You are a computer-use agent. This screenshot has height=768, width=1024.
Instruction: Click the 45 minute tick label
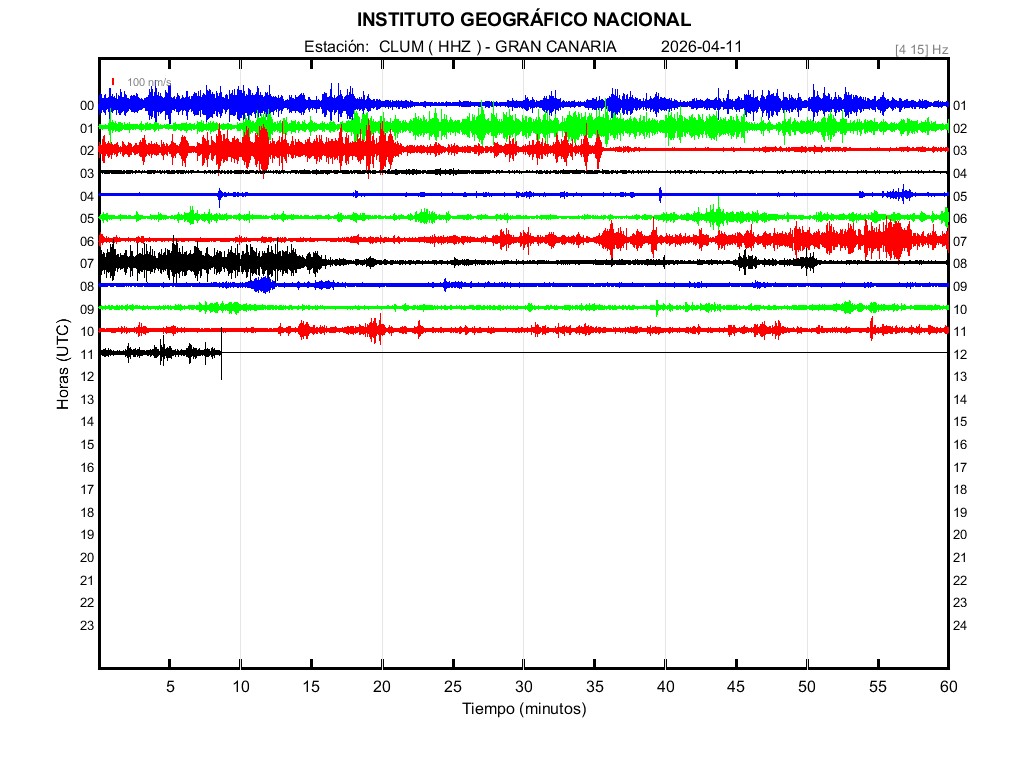(x=736, y=686)
